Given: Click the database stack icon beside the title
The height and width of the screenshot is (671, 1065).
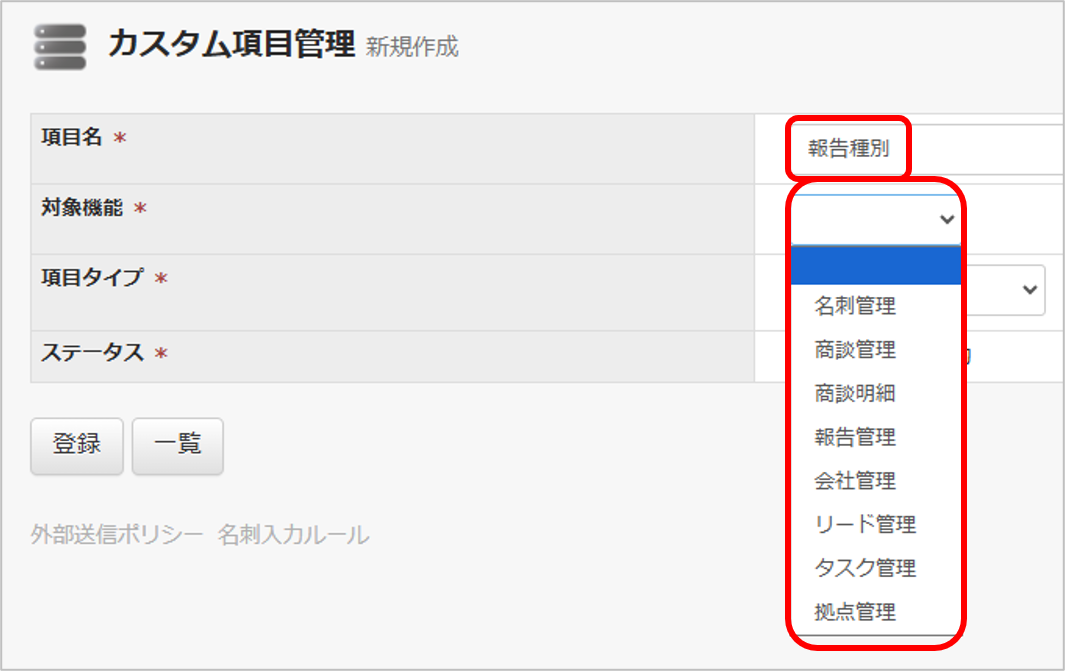Looking at the screenshot, I should (x=60, y=47).
